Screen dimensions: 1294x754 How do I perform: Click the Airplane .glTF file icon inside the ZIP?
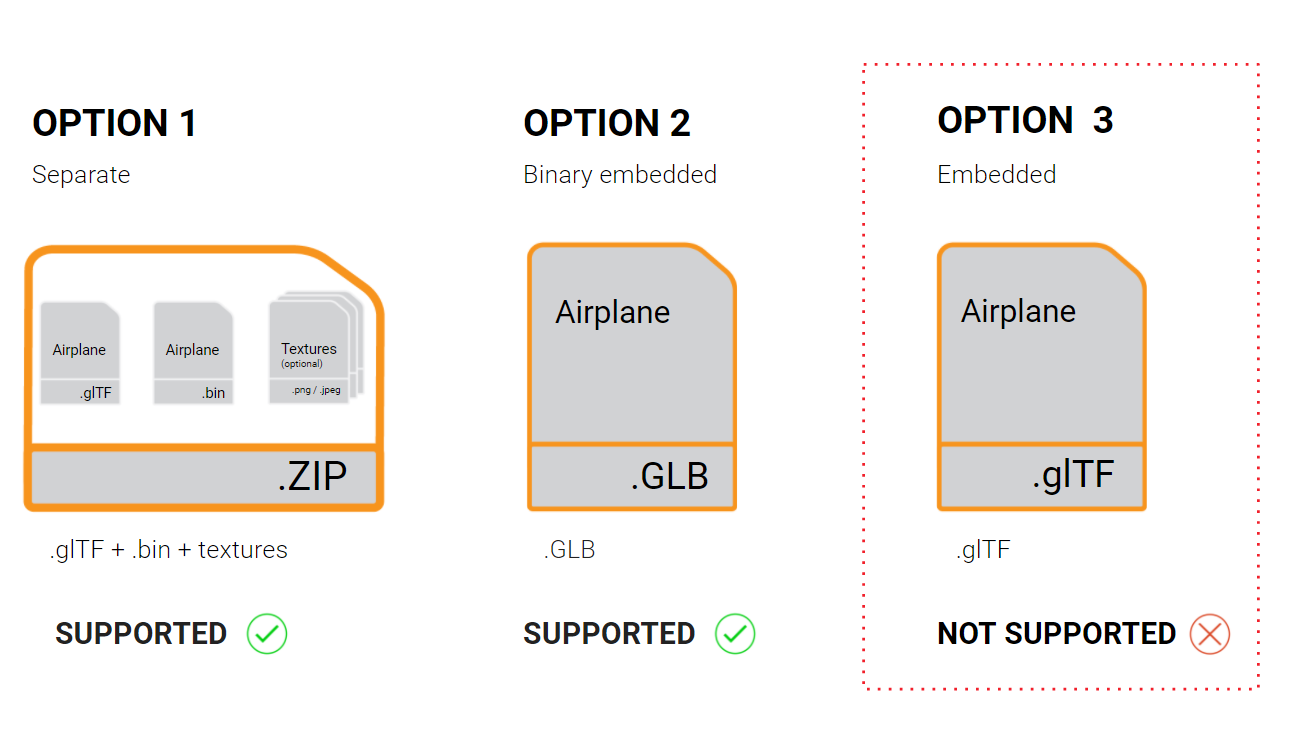click(x=80, y=353)
